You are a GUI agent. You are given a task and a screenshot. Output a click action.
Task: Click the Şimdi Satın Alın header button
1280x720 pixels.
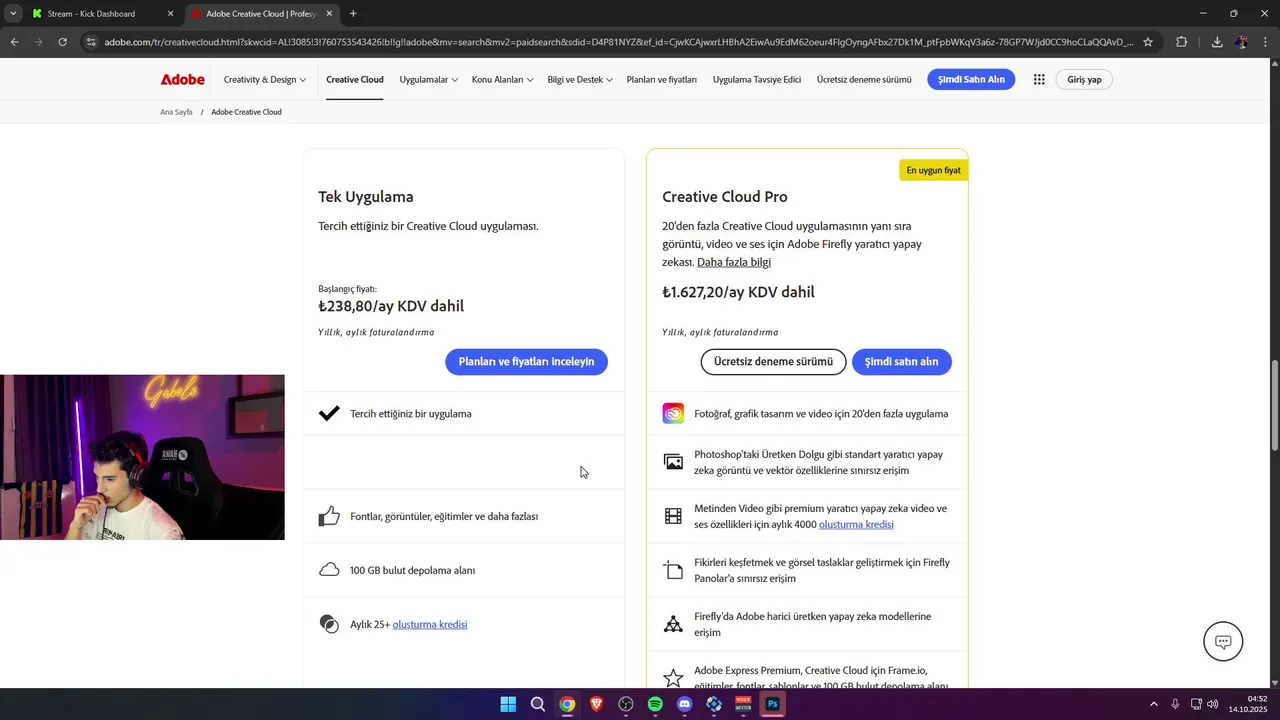click(x=971, y=79)
